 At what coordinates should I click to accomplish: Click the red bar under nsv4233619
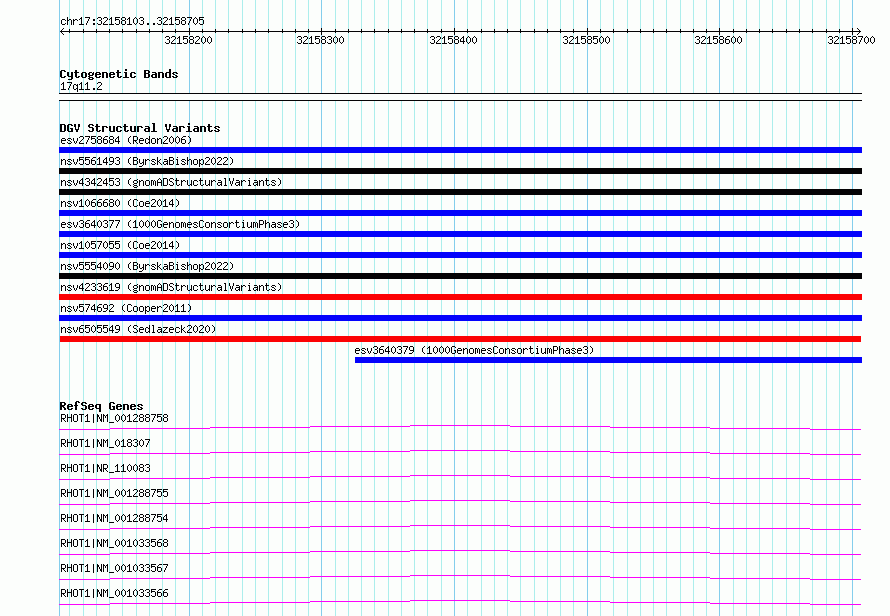460,297
